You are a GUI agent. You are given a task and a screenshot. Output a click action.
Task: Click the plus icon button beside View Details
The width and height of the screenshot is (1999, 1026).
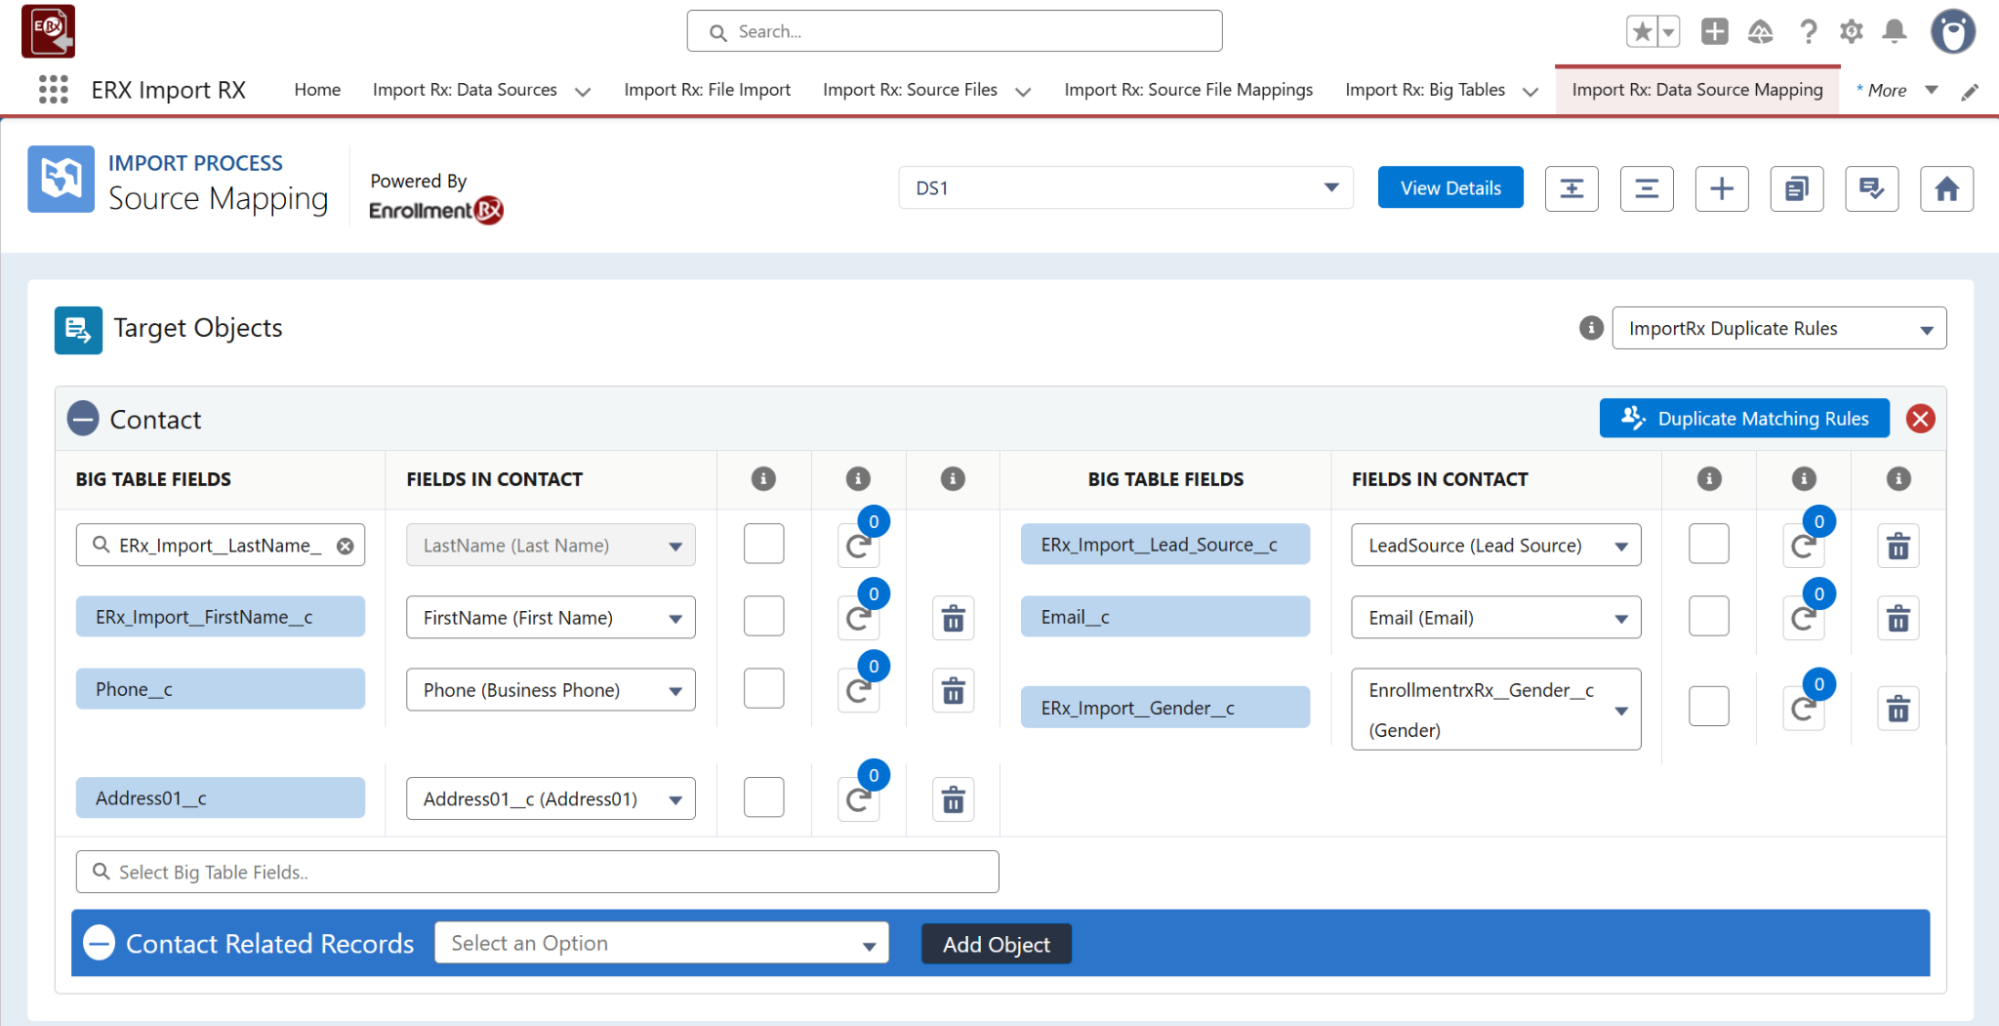(x=1721, y=189)
